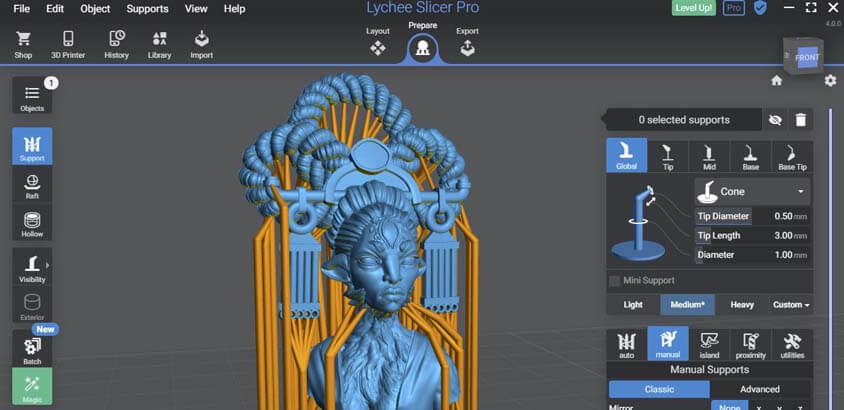Import a model file
This screenshot has height=410, width=844.
click(201, 45)
